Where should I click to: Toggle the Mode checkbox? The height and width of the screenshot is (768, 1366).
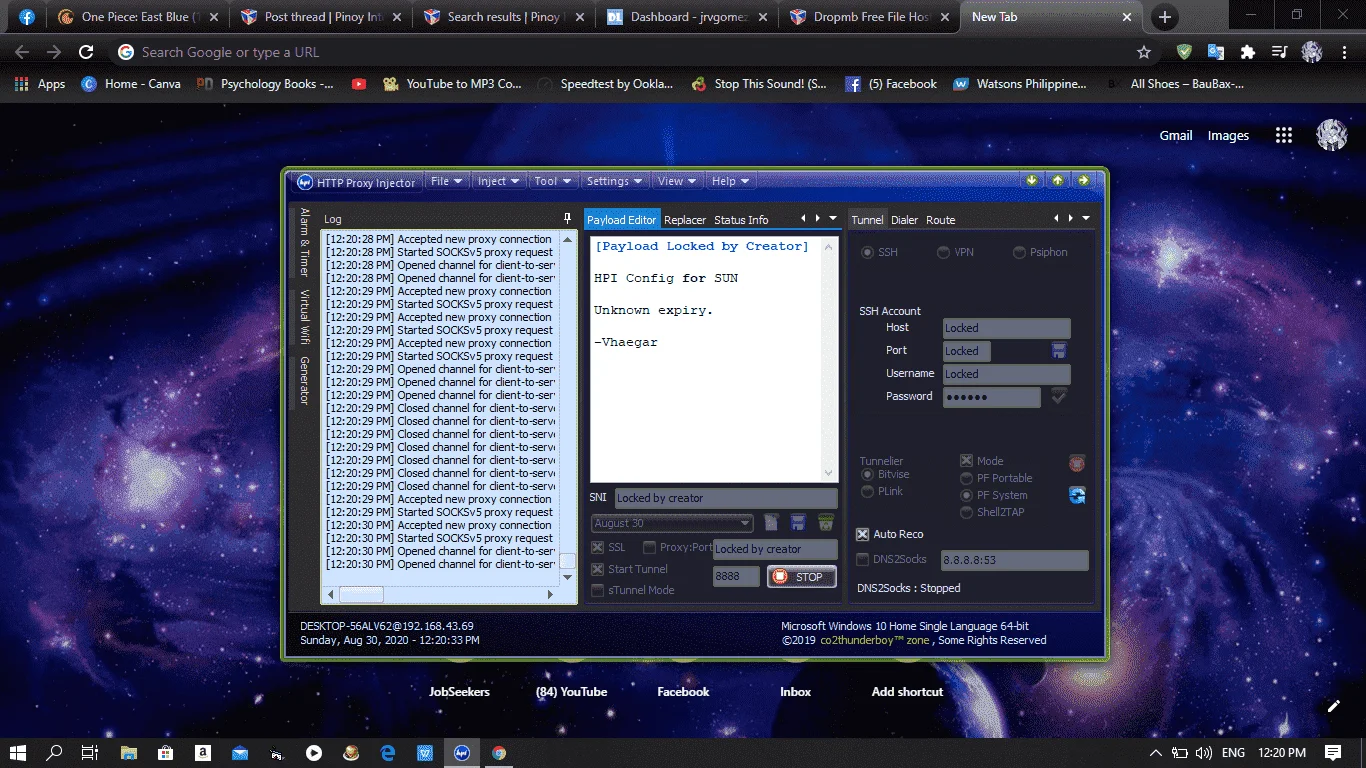pos(966,461)
